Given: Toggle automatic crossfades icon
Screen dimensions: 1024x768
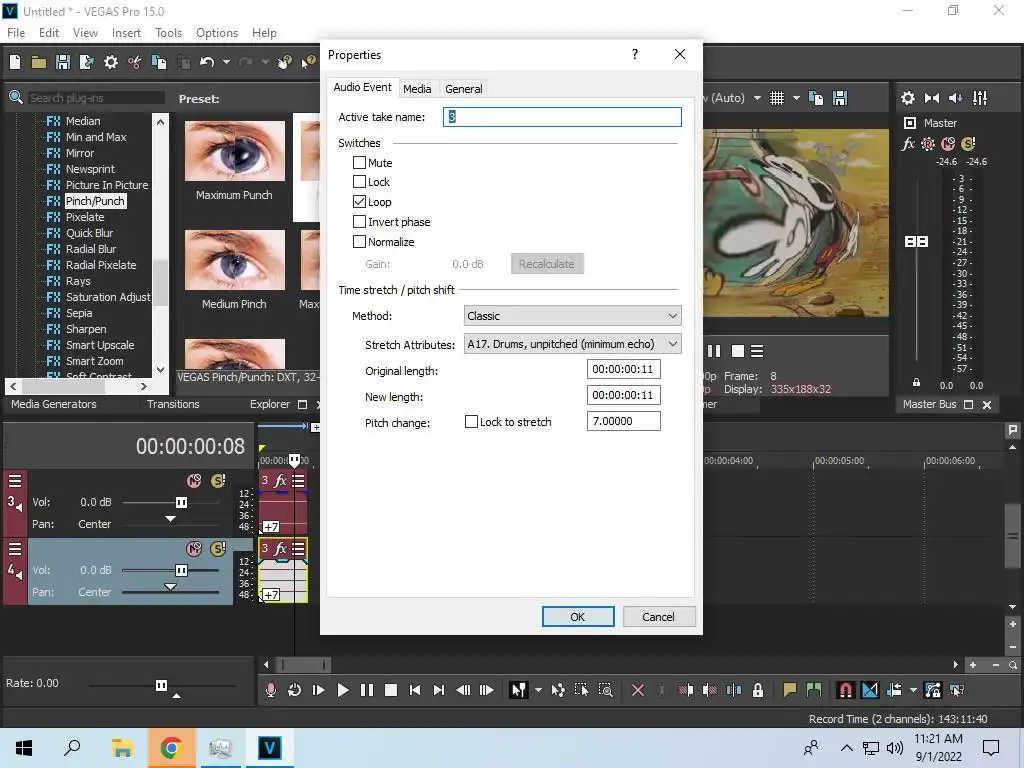Looking at the screenshot, I should [x=870, y=690].
